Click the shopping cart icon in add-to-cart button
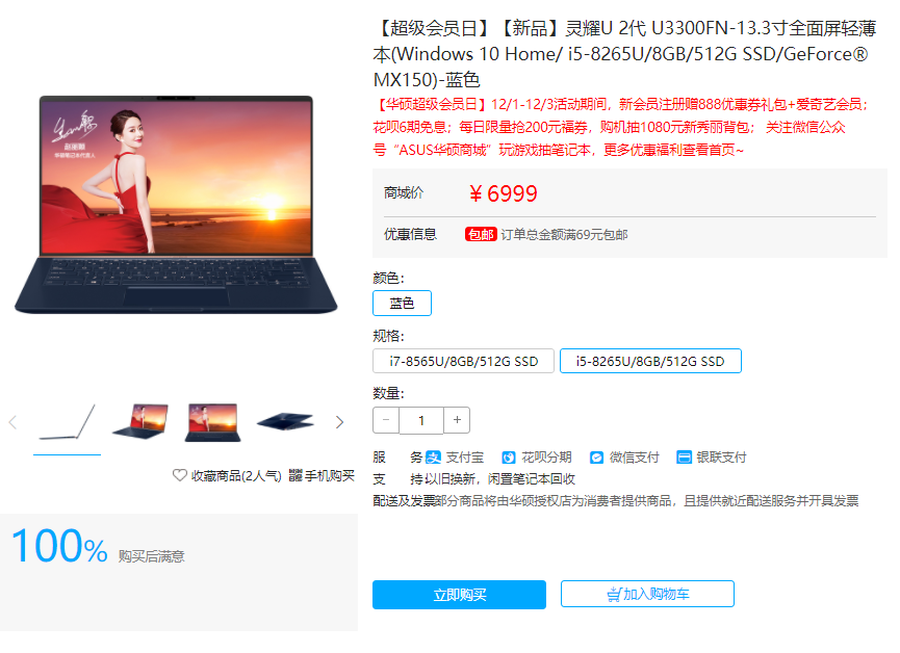This screenshot has width=900, height=653. [x=614, y=594]
